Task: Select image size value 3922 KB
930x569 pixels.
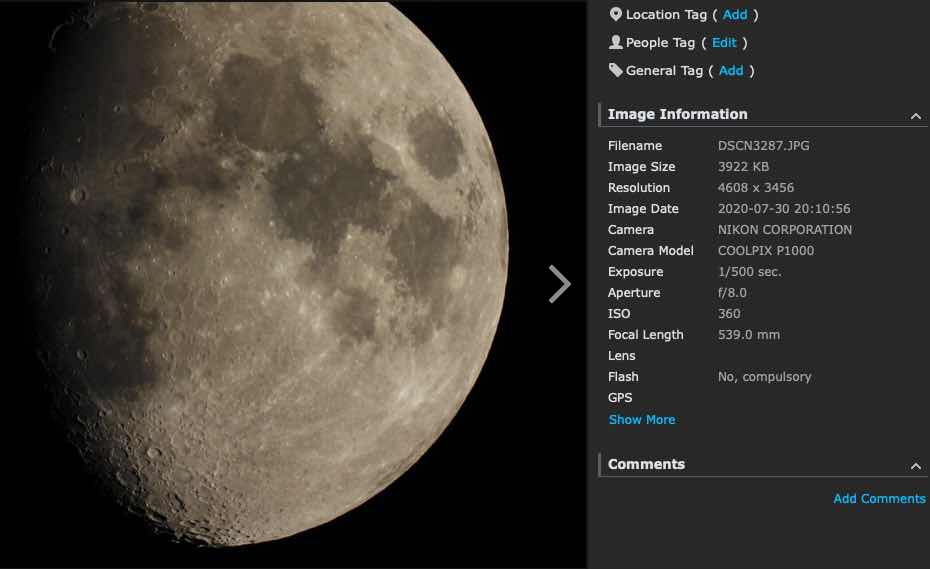Action: tap(743, 167)
